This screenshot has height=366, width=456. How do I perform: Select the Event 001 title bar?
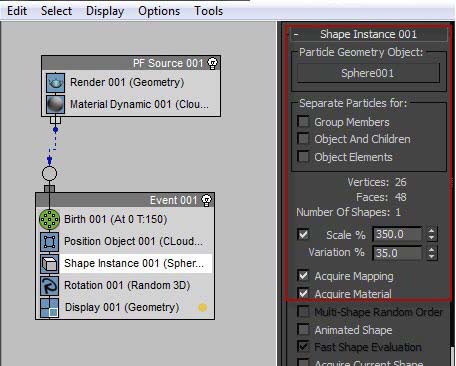coord(125,200)
